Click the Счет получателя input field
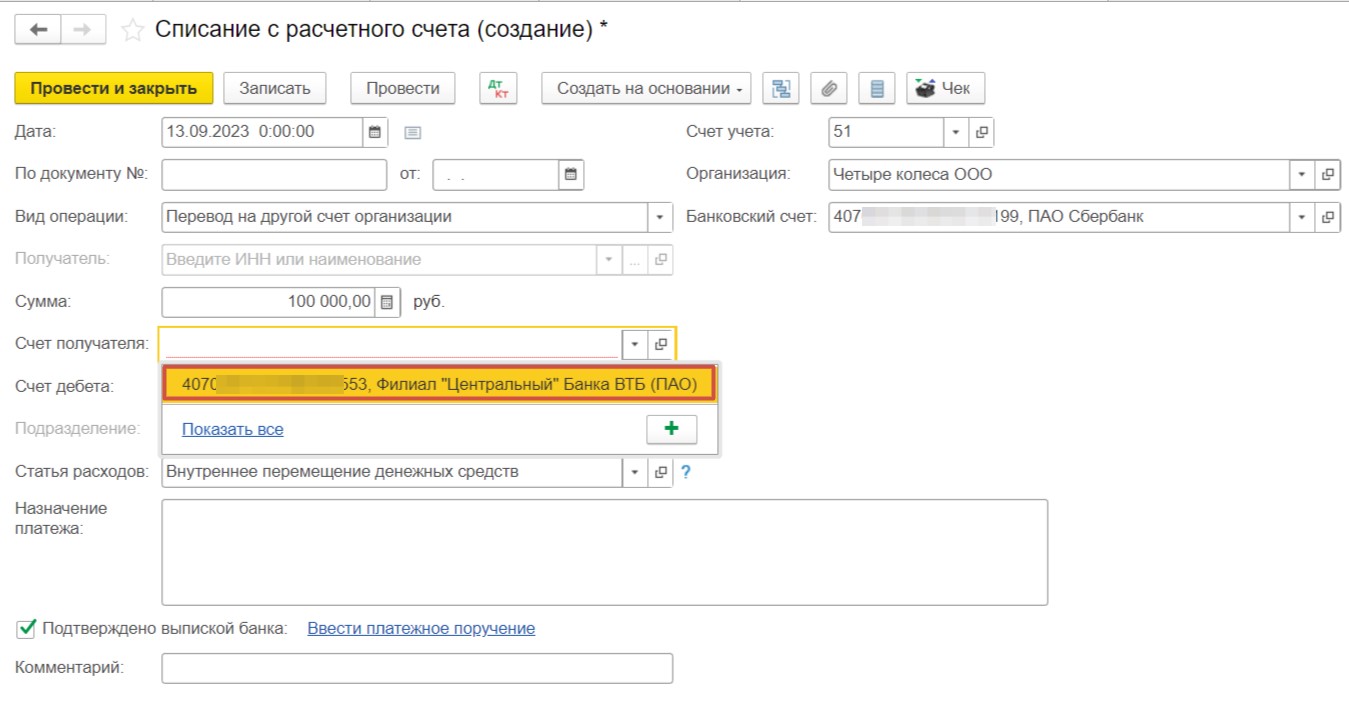 point(392,344)
